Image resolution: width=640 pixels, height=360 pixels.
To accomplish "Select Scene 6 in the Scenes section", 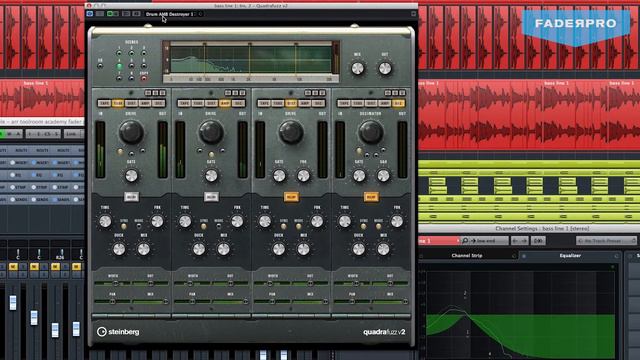I will (x=144, y=66).
